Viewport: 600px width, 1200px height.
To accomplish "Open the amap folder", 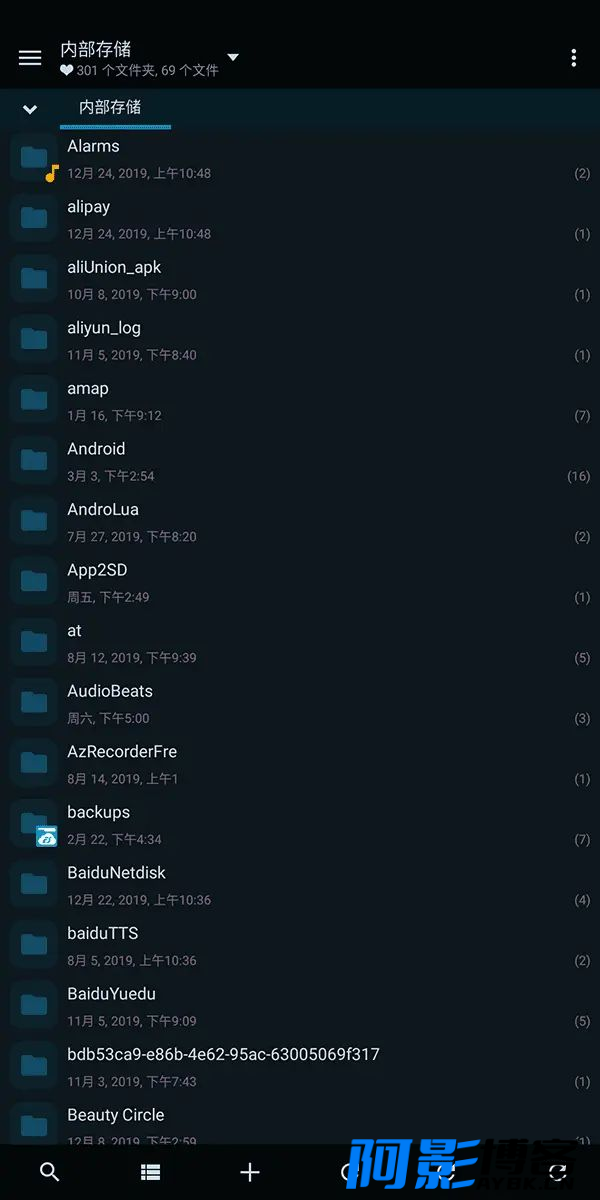I will [300, 401].
